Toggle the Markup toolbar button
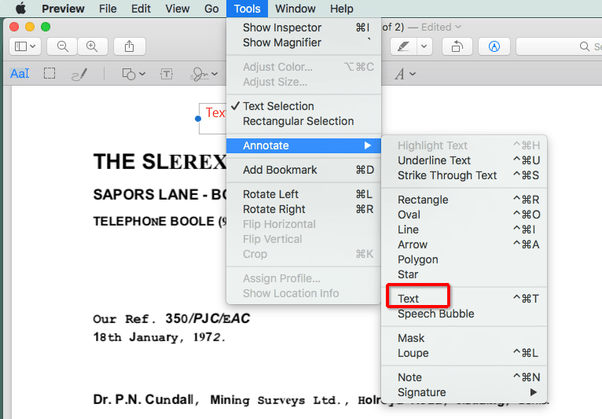 click(x=494, y=46)
